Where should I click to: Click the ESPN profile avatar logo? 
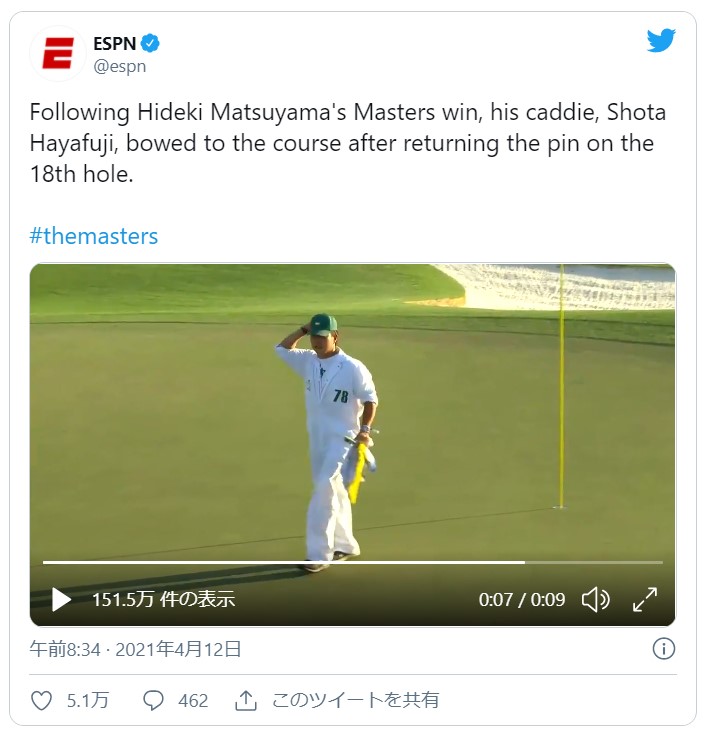point(58,54)
